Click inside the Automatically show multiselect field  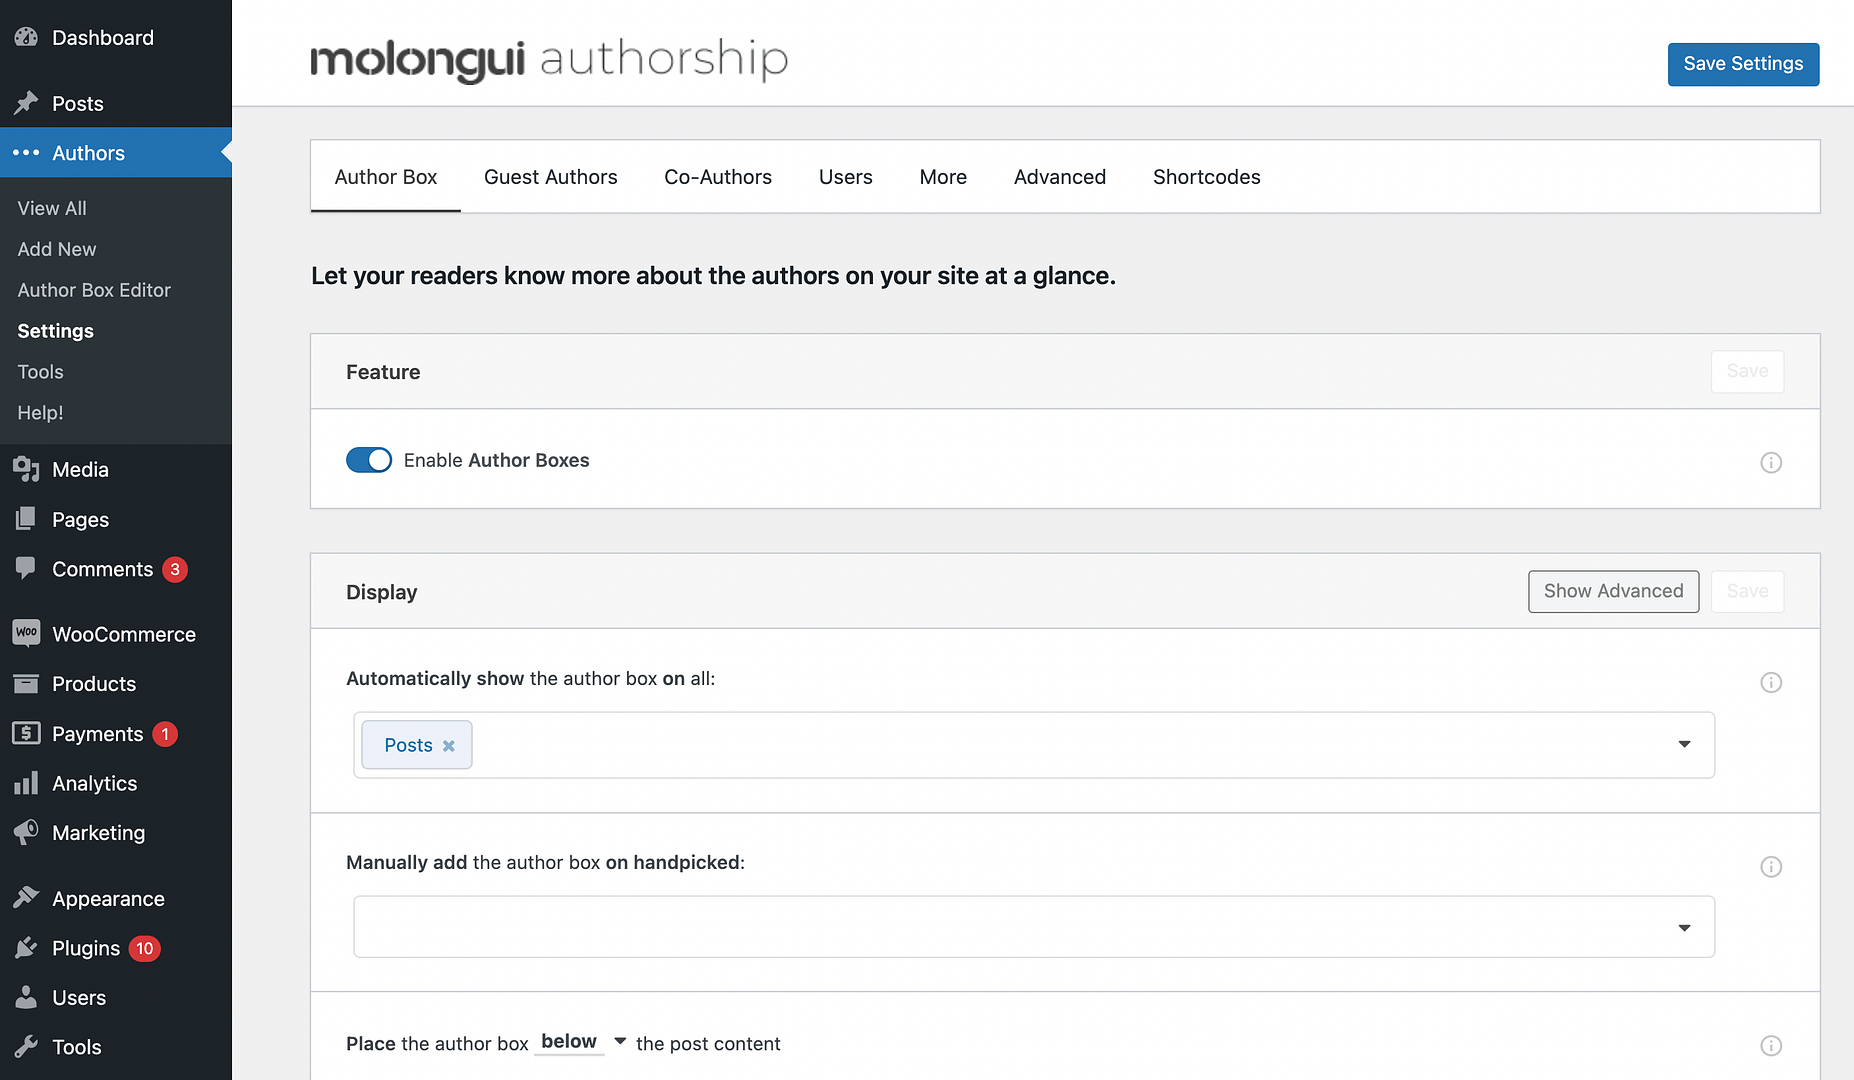[1034, 745]
